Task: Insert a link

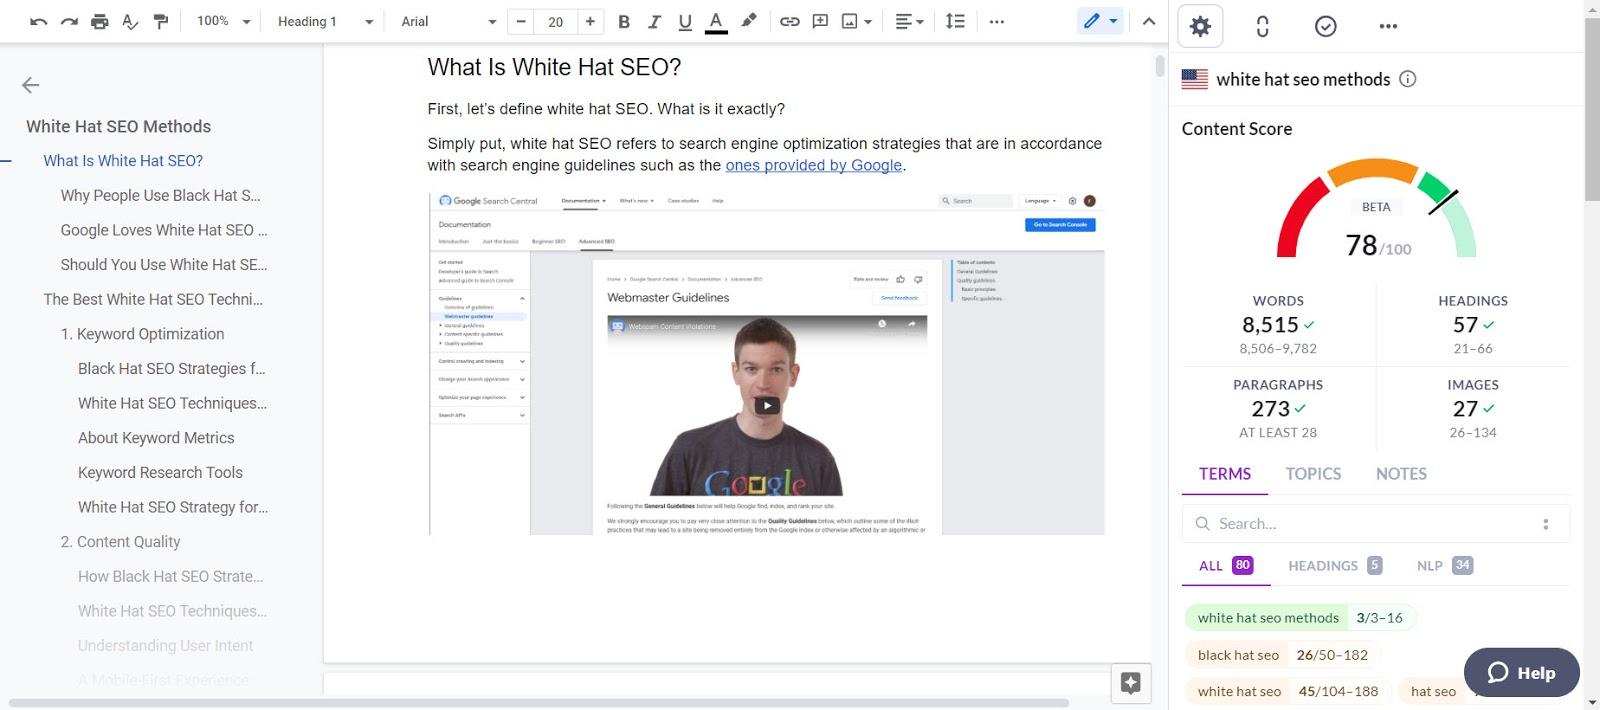Action: click(790, 21)
